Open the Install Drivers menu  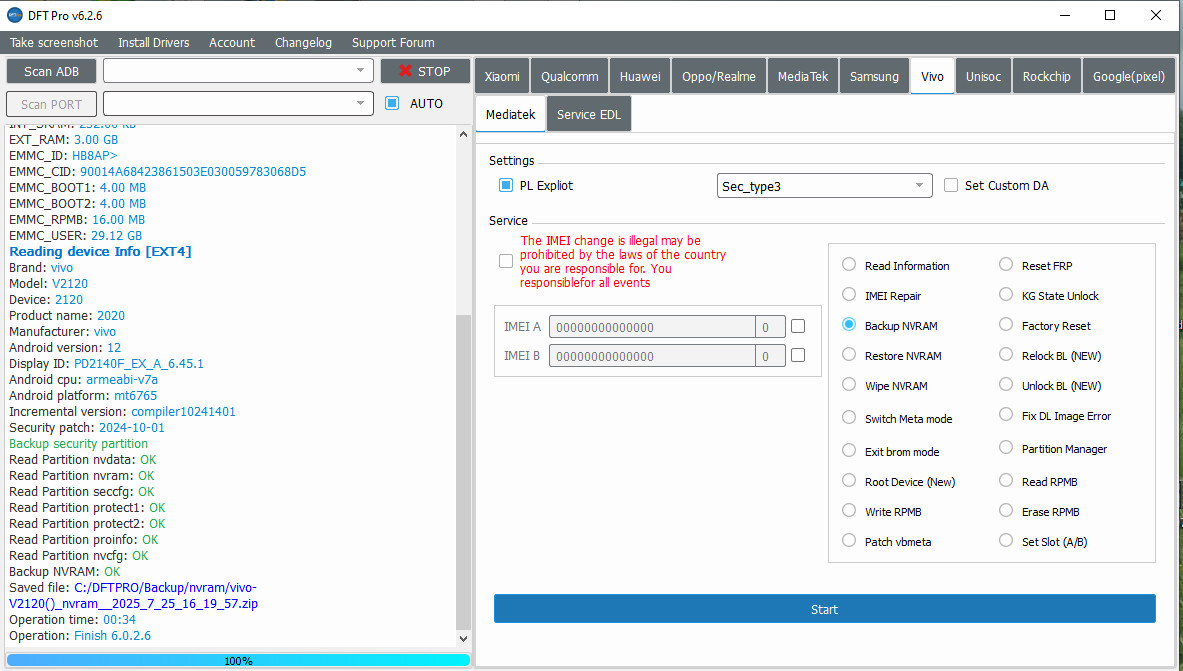coord(153,43)
